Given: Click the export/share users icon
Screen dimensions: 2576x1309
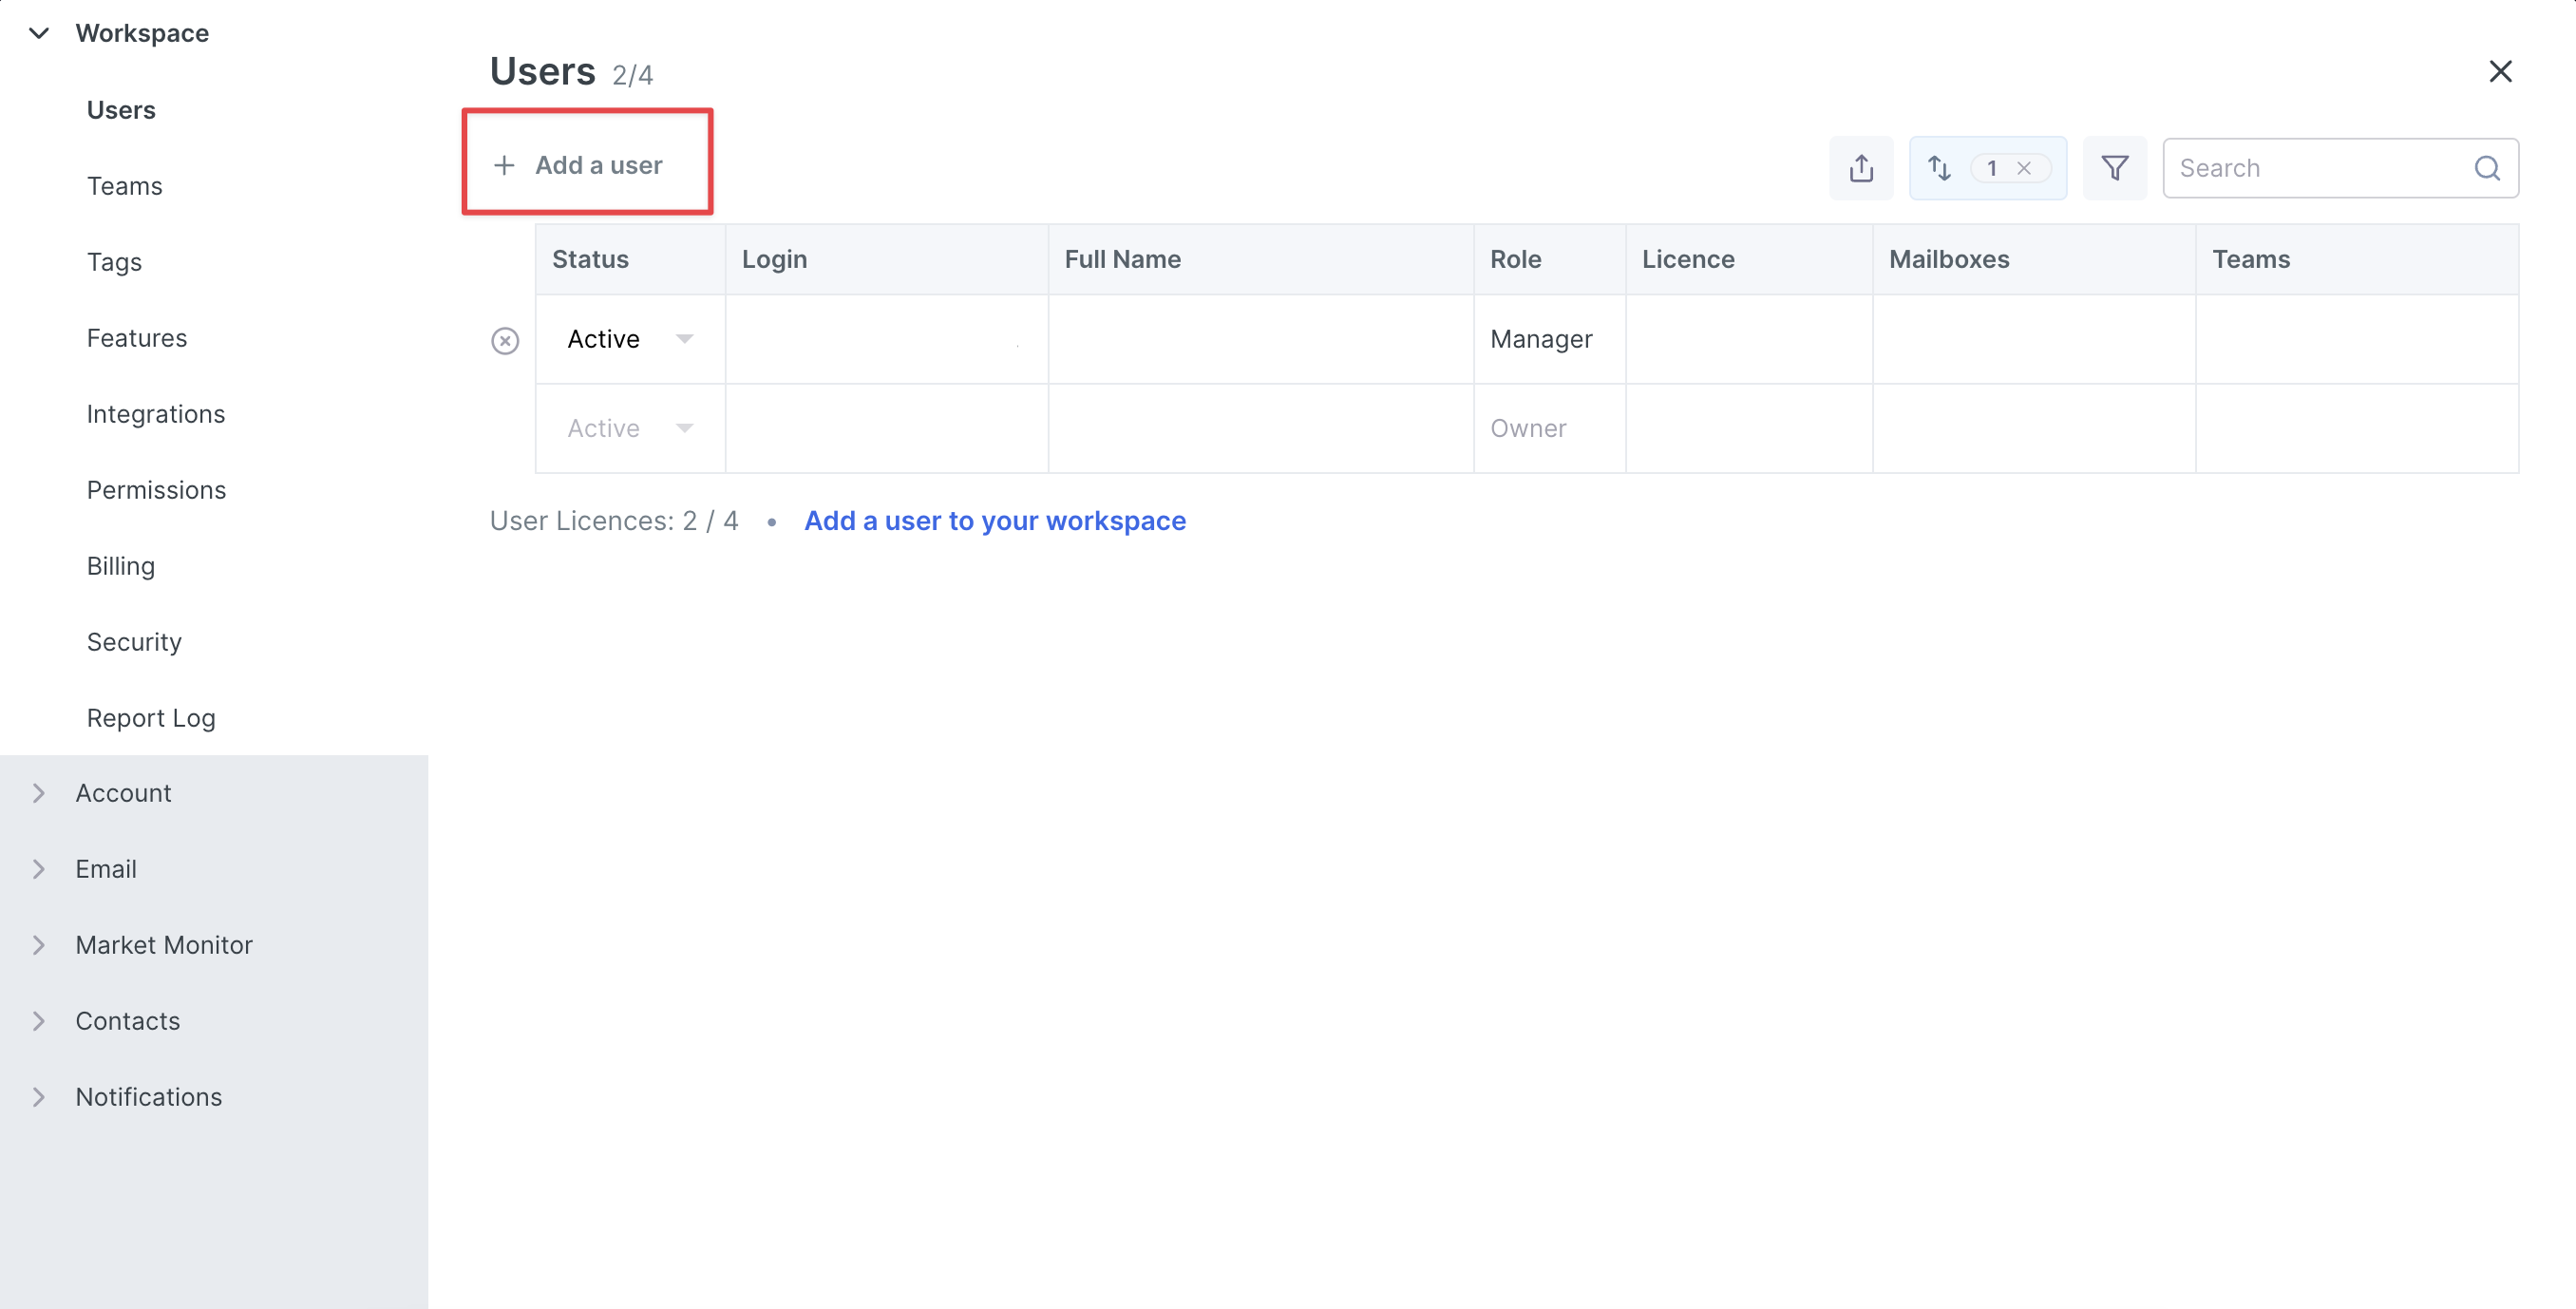Looking at the screenshot, I should (x=1861, y=168).
